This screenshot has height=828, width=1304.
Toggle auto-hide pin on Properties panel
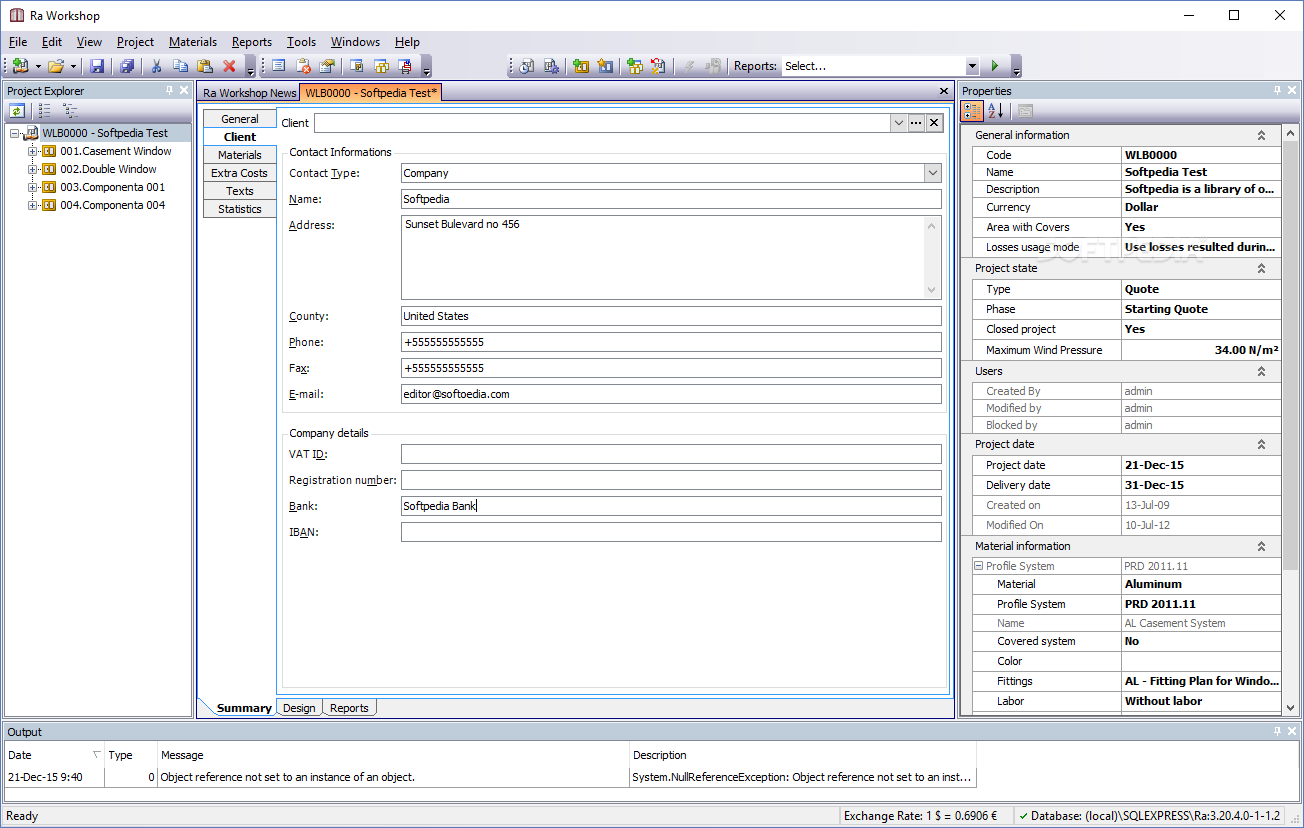point(1277,90)
